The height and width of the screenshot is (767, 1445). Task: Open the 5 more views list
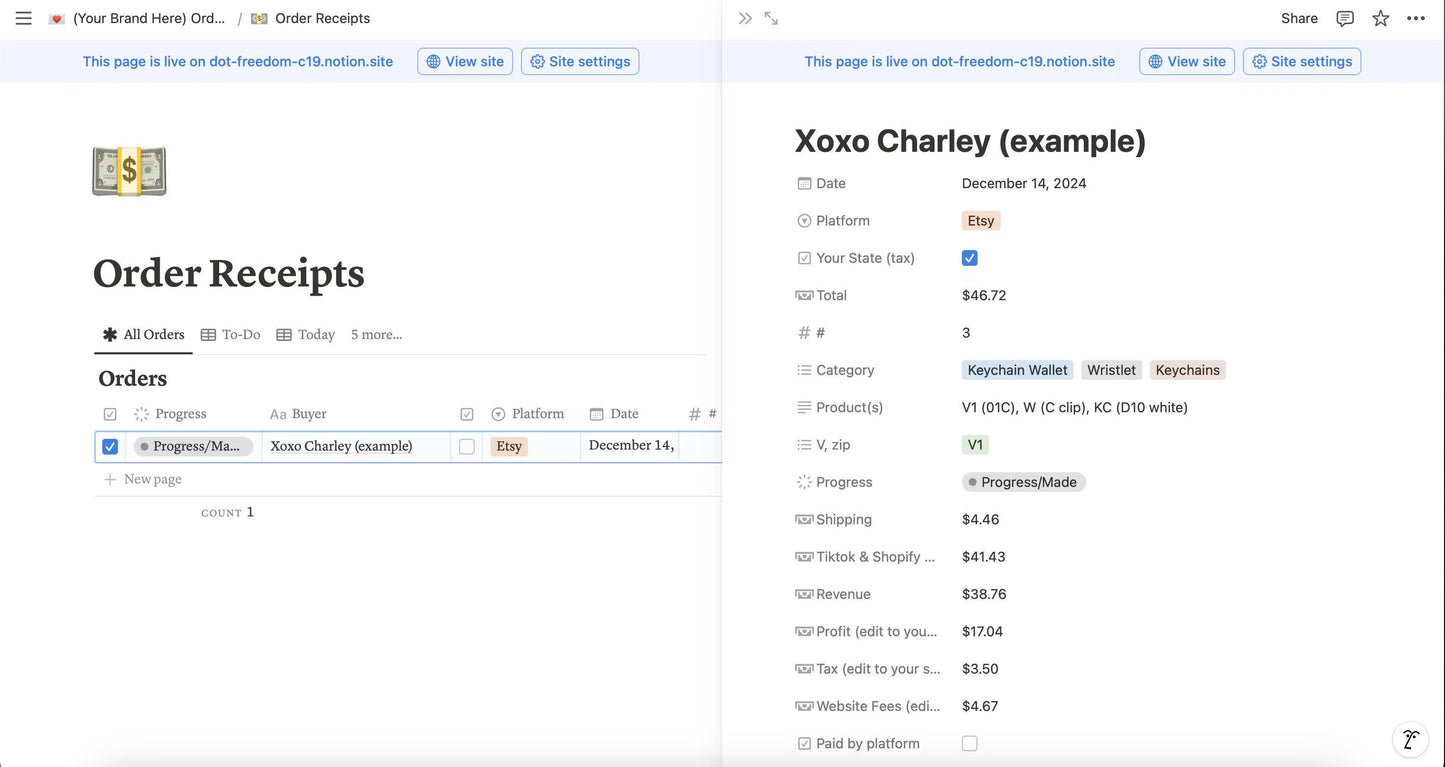[376, 333]
